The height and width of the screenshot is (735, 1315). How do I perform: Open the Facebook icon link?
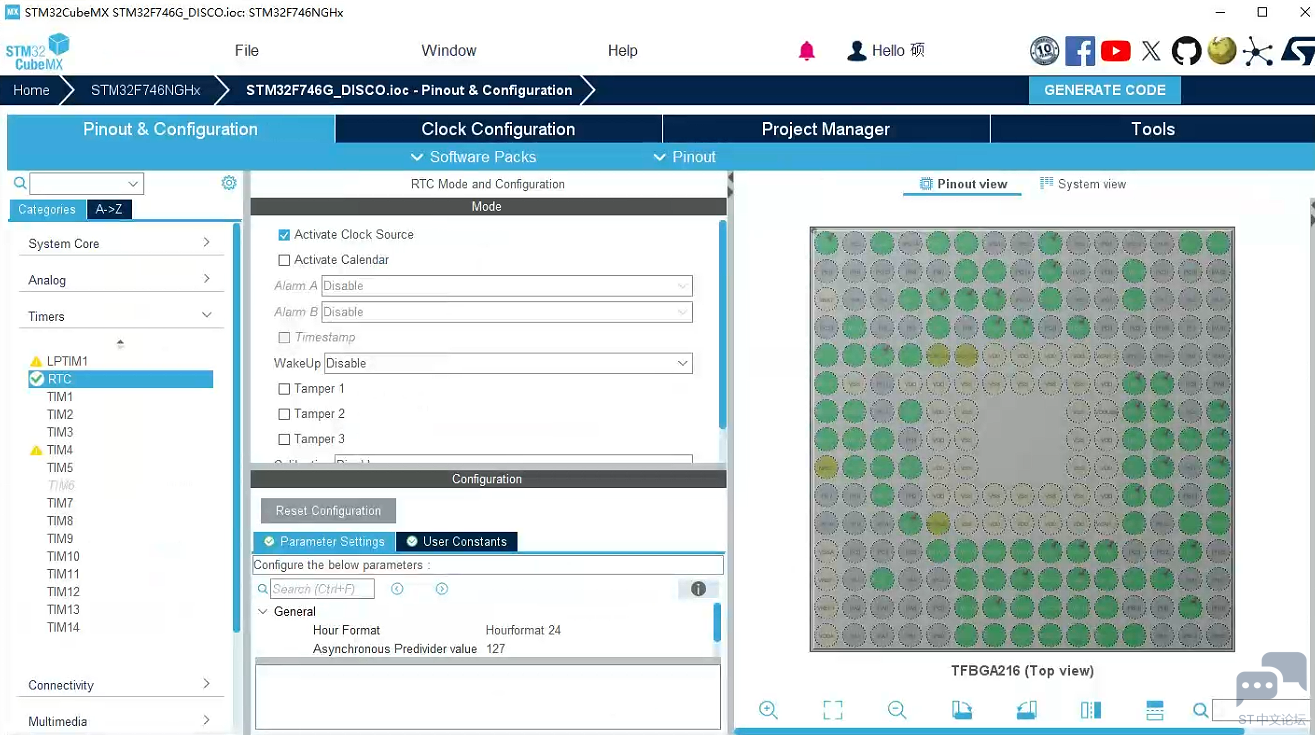pos(1080,51)
